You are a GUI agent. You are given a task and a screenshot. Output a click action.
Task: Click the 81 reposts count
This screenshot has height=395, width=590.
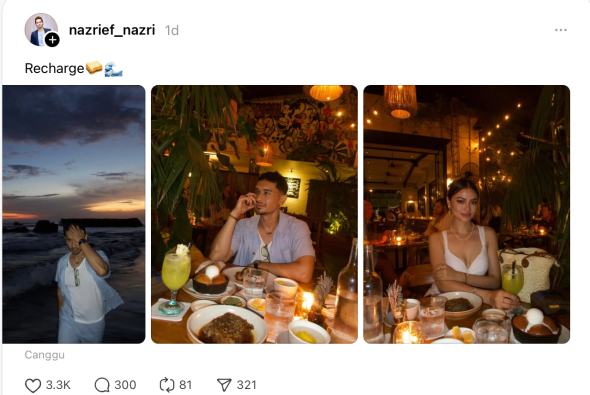click(x=186, y=385)
